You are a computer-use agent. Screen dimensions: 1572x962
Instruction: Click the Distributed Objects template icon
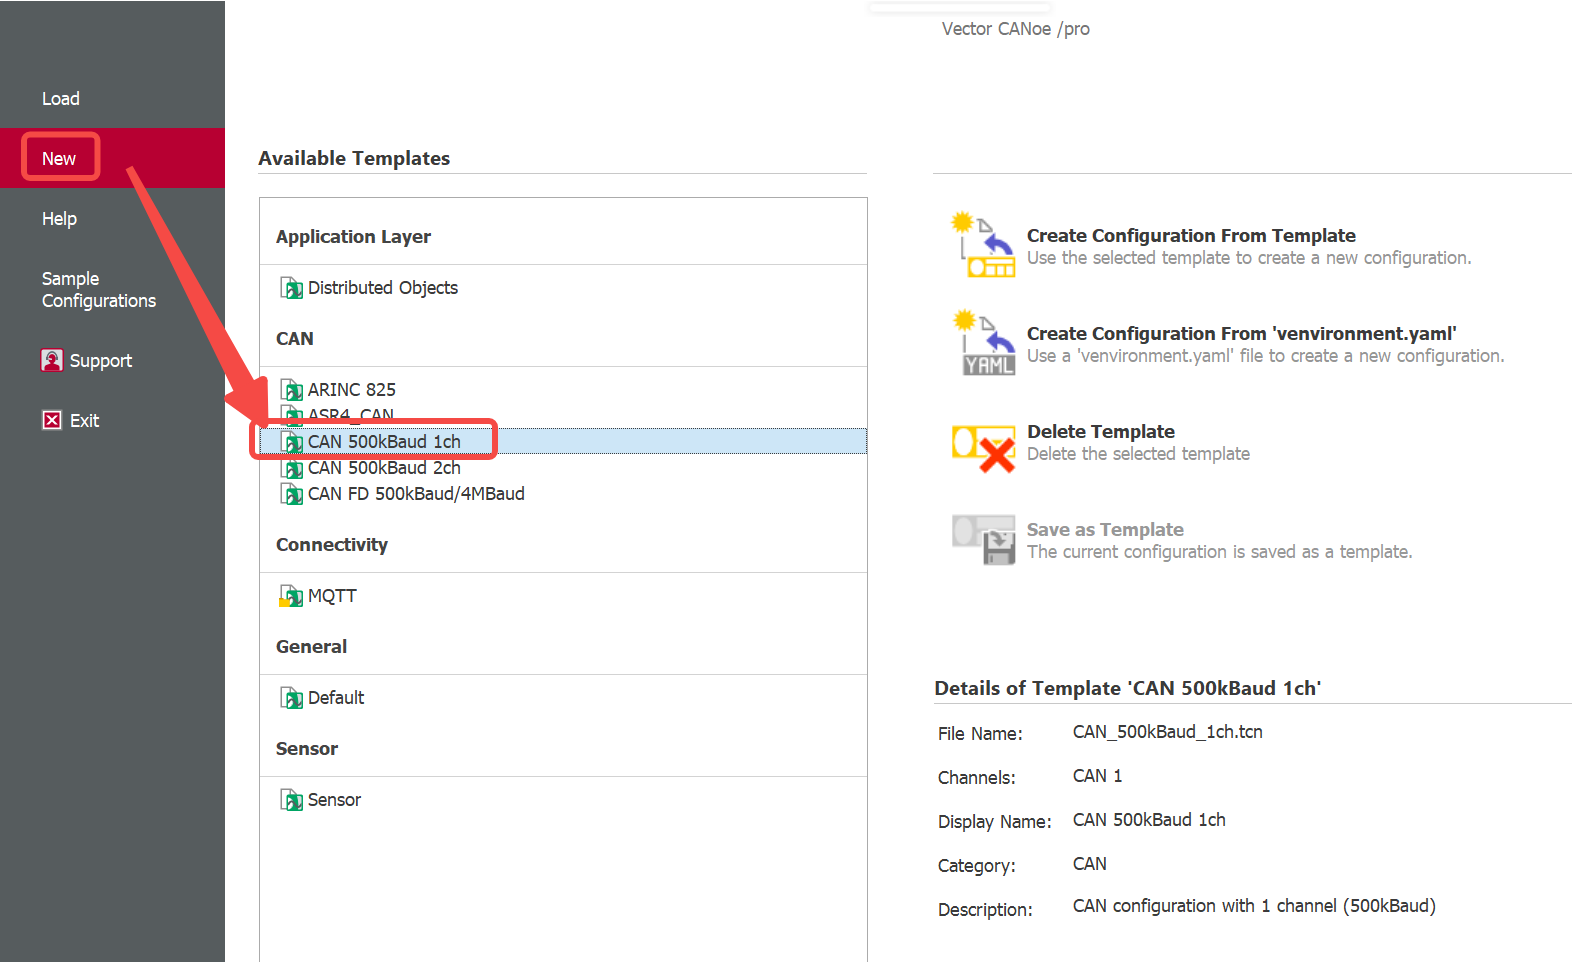pos(291,288)
